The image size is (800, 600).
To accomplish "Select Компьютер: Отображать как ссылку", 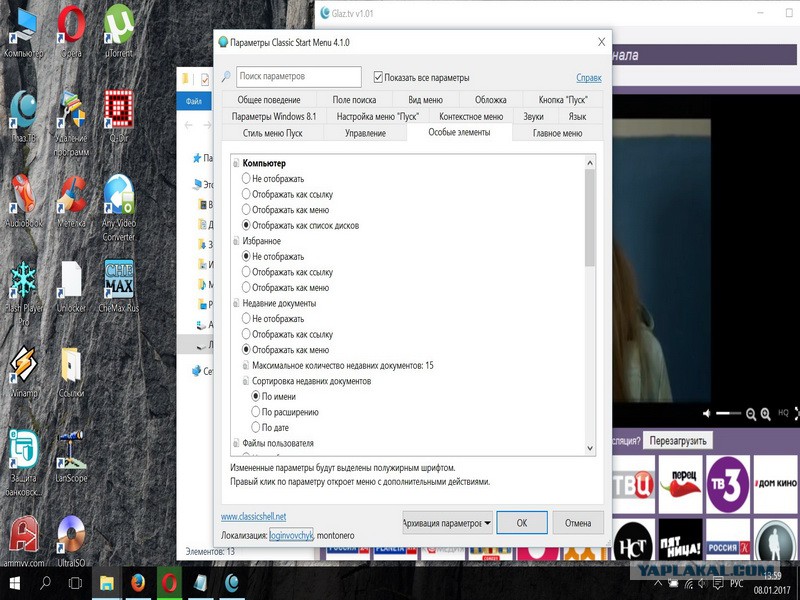I will pyautogui.click(x=246, y=194).
